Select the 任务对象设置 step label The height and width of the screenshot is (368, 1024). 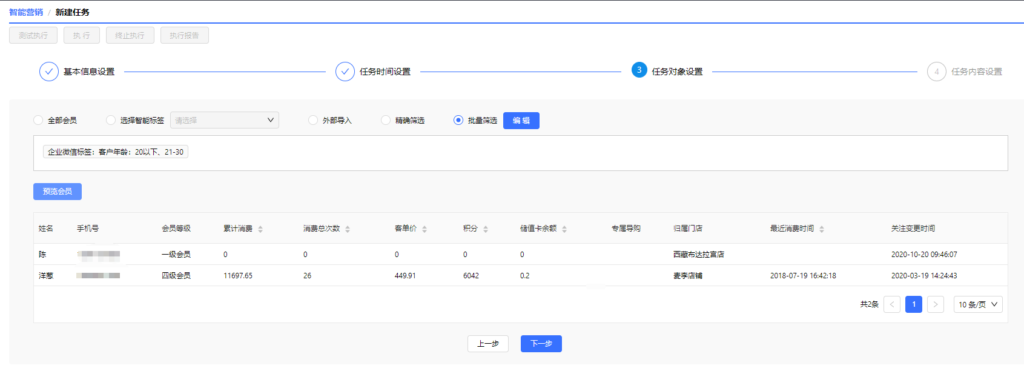point(677,72)
